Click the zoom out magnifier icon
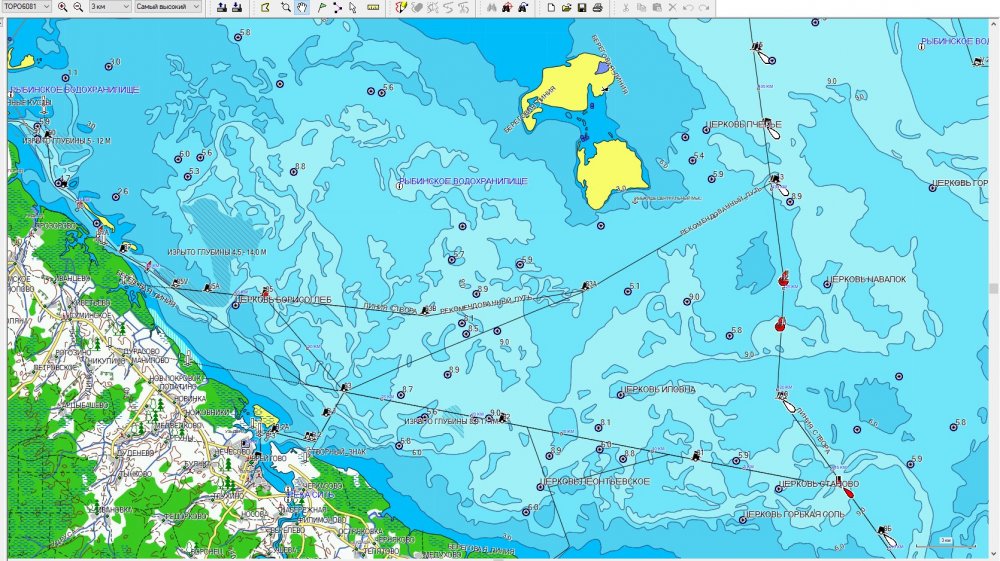 pyautogui.click(x=78, y=7)
